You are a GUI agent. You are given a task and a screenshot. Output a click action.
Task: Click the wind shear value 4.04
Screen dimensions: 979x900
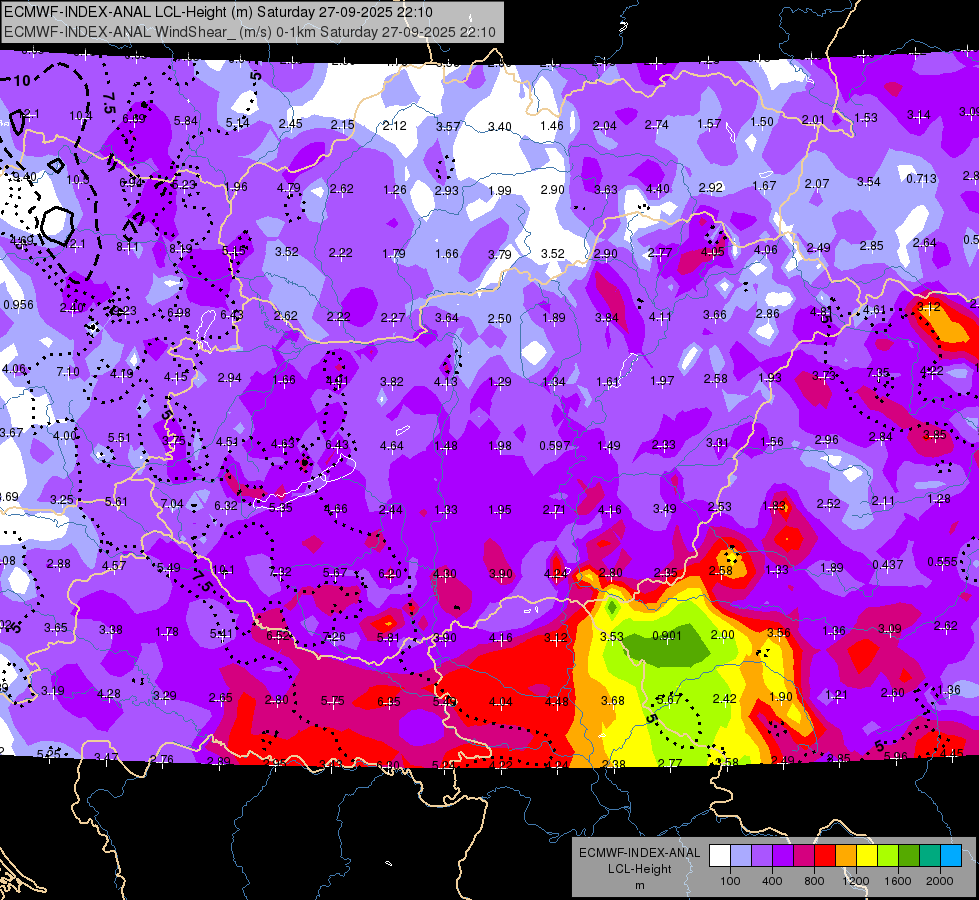[501, 702]
